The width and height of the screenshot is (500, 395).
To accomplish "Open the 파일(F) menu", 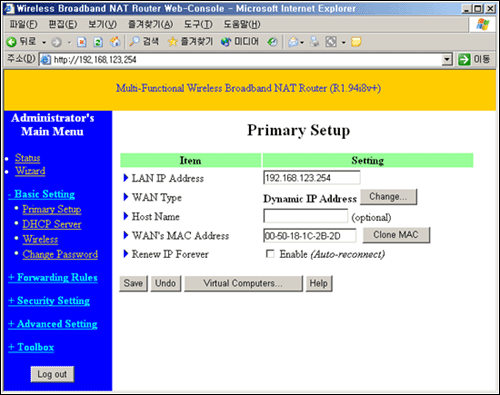I will click(x=23, y=24).
